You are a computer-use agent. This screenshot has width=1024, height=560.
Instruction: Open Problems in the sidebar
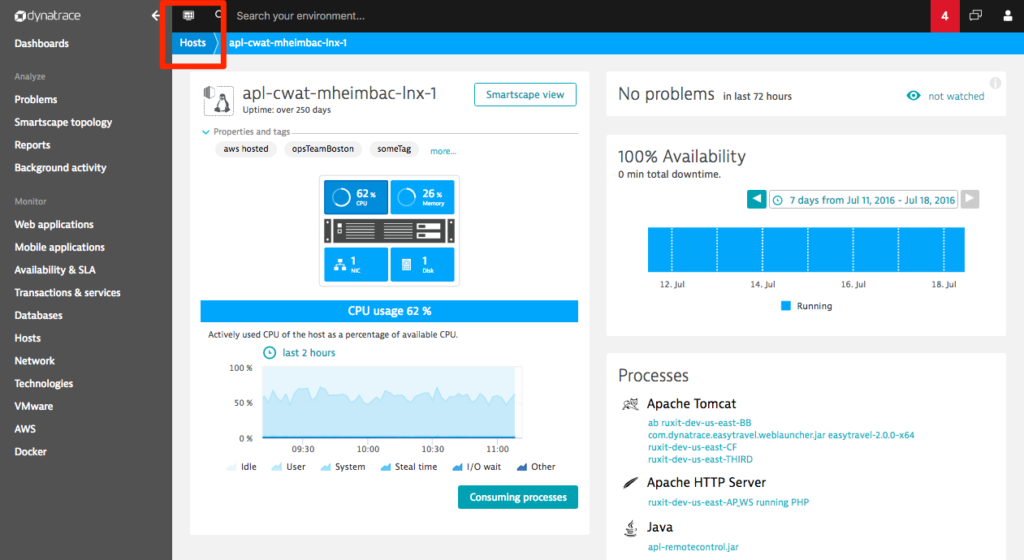point(36,99)
